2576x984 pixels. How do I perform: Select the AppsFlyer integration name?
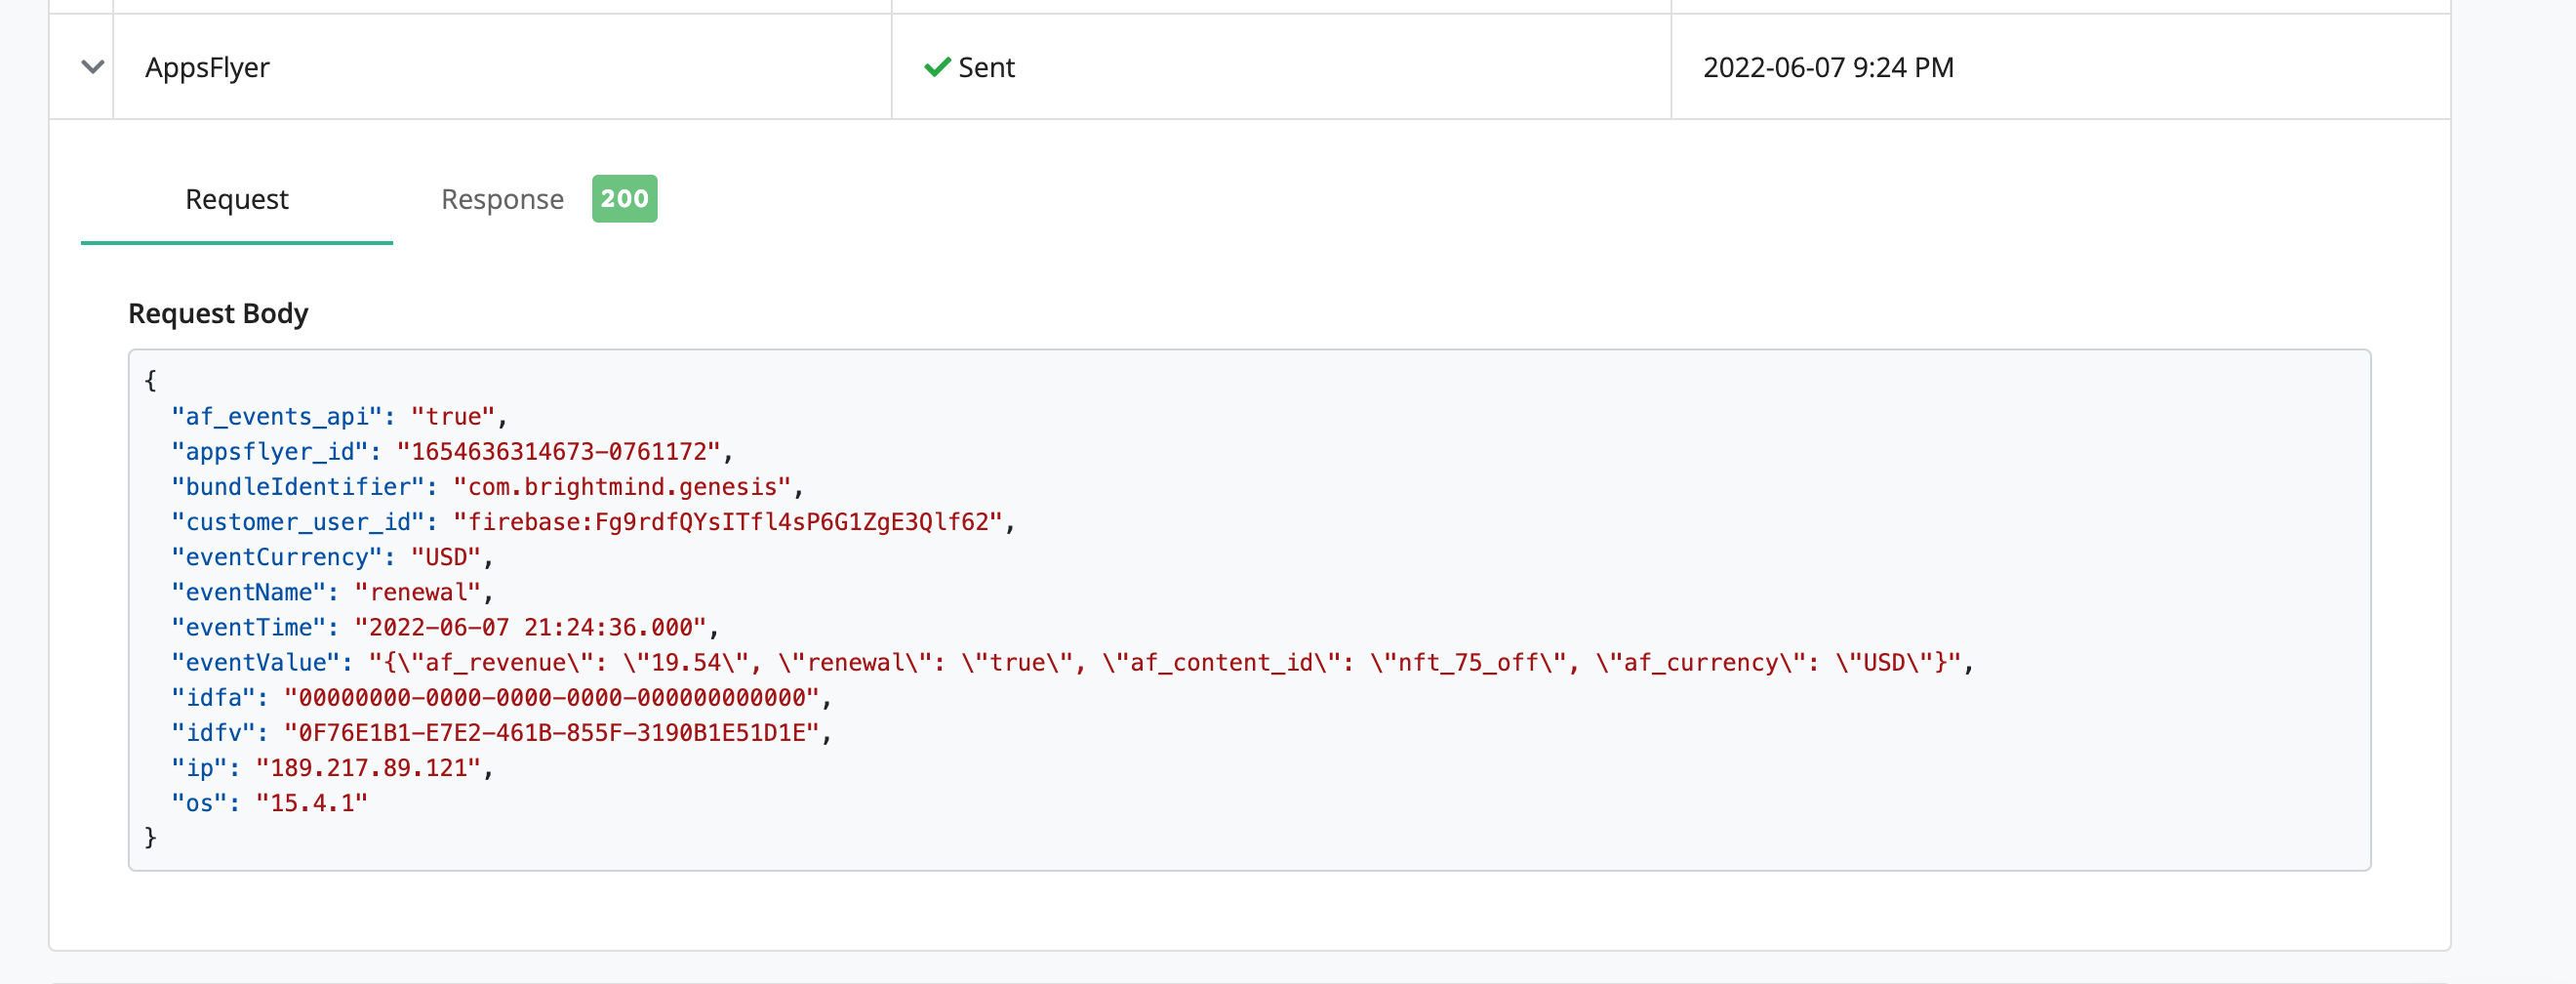point(207,67)
